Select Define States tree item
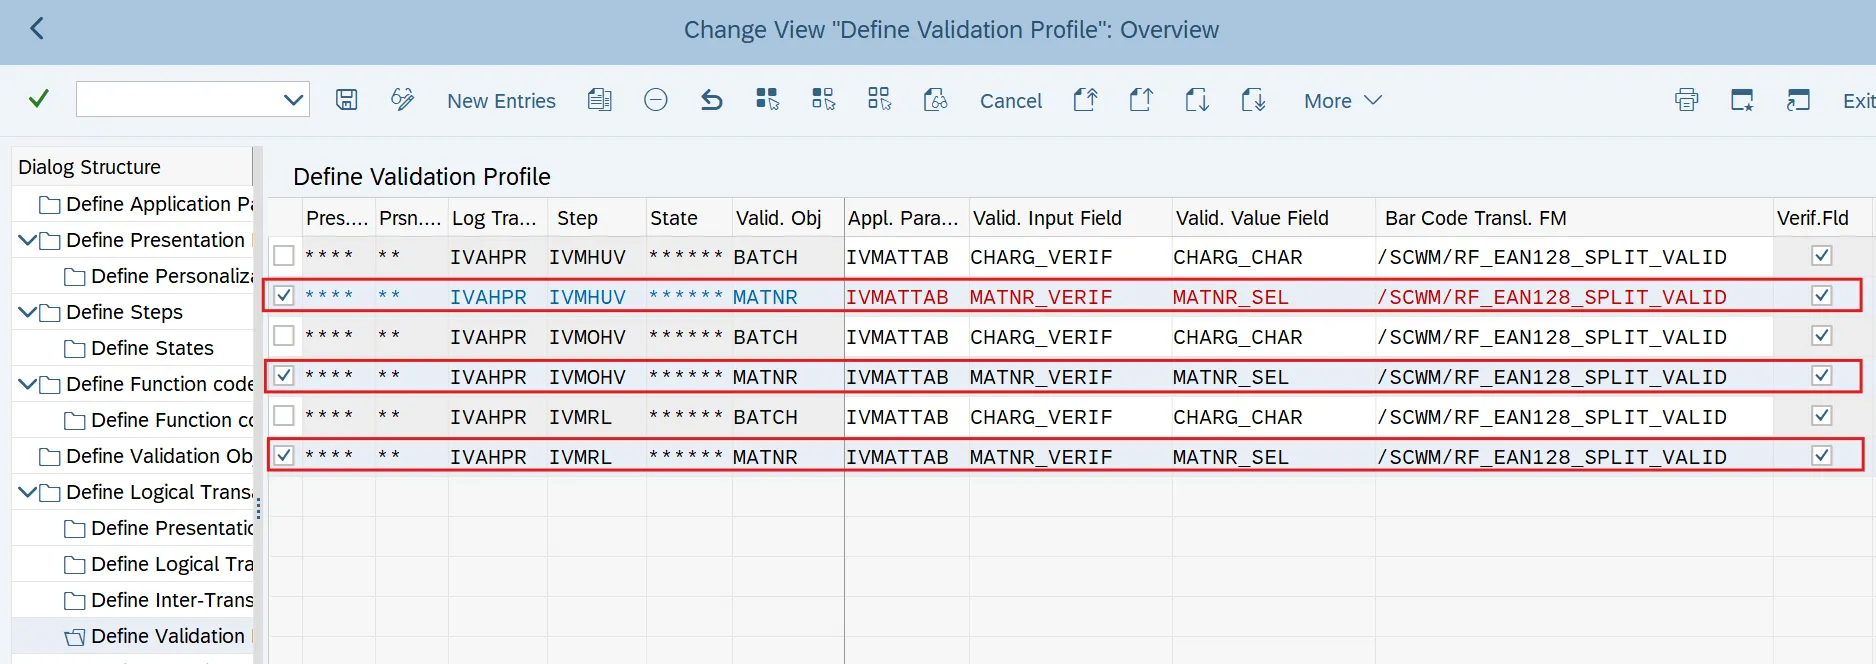Image resolution: width=1876 pixels, height=664 pixels. [x=152, y=348]
